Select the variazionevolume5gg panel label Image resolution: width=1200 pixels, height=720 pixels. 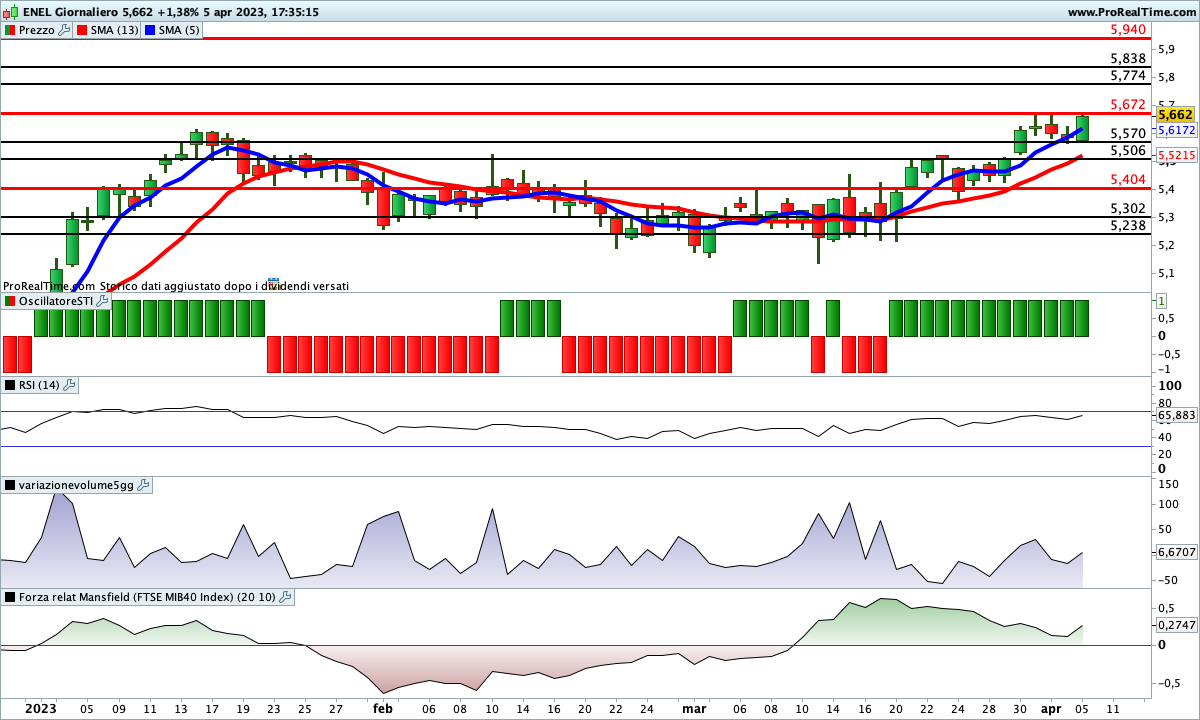pyautogui.click(x=76, y=485)
